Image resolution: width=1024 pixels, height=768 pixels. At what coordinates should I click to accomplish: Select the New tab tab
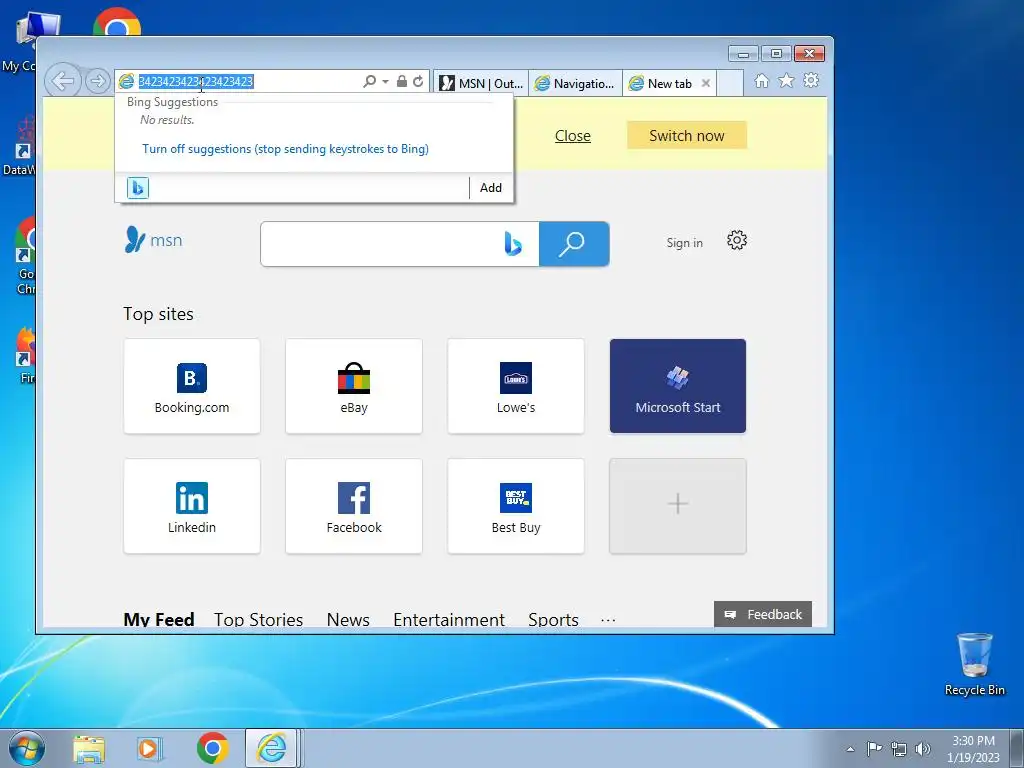coord(661,83)
